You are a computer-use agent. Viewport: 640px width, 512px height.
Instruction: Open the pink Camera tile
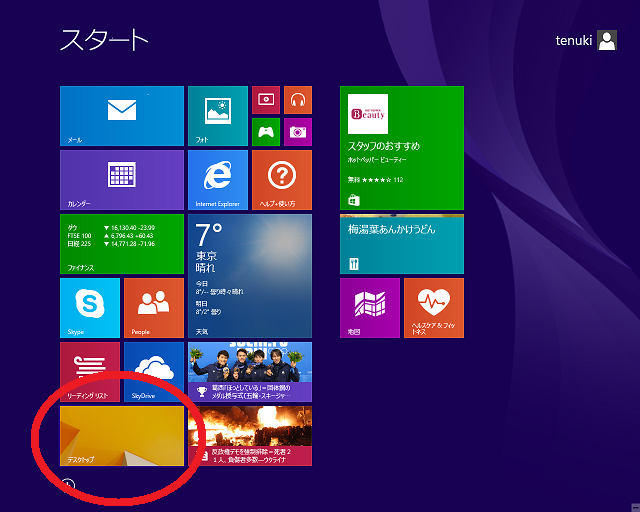coord(297,131)
